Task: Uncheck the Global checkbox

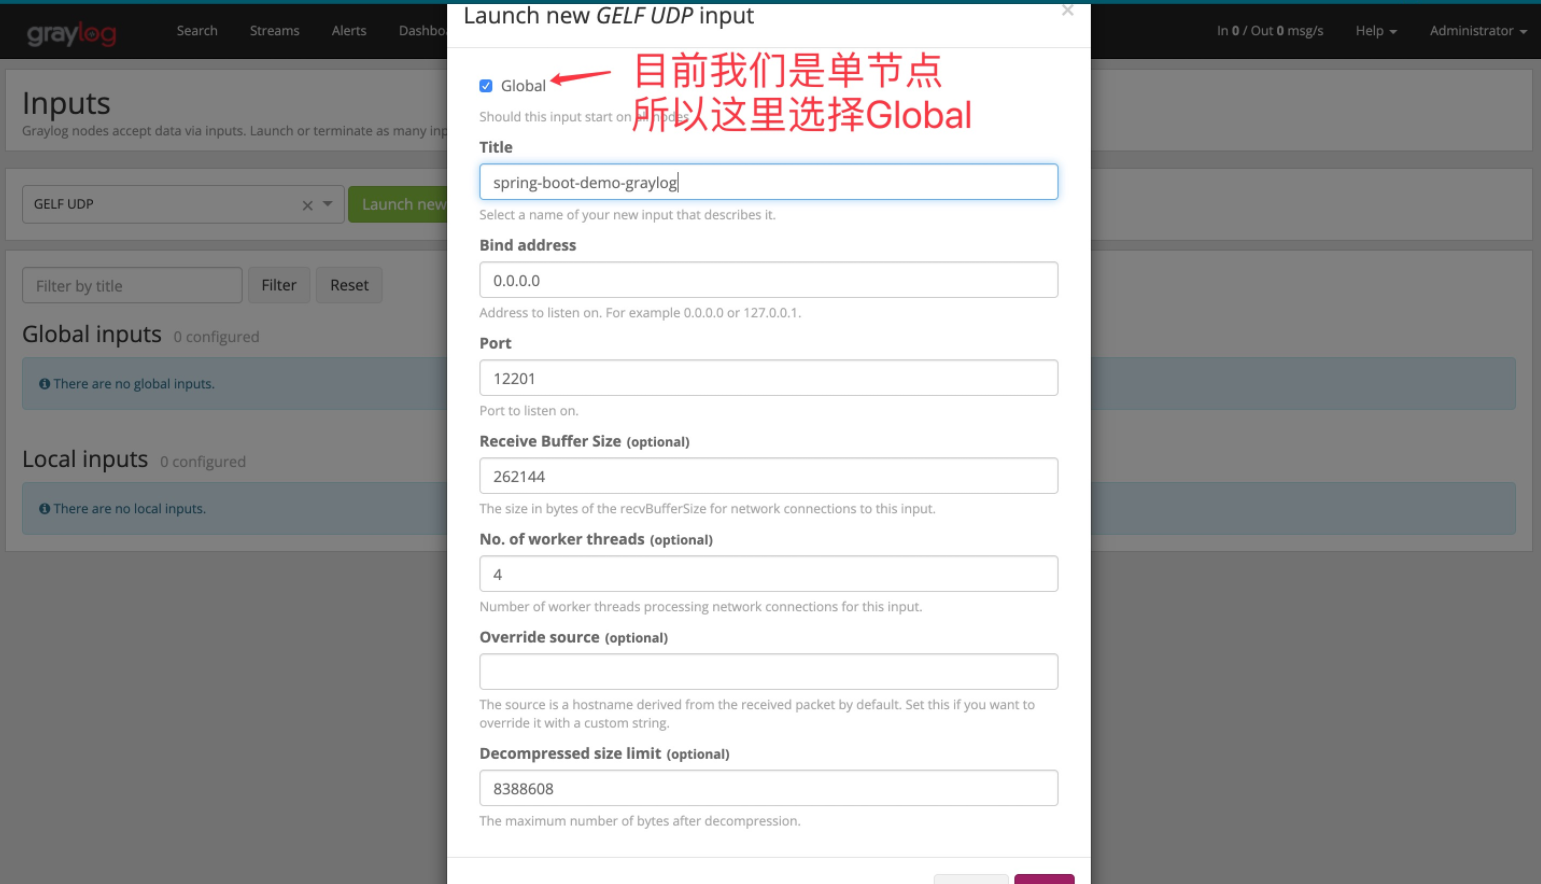Action: click(486, 86)
